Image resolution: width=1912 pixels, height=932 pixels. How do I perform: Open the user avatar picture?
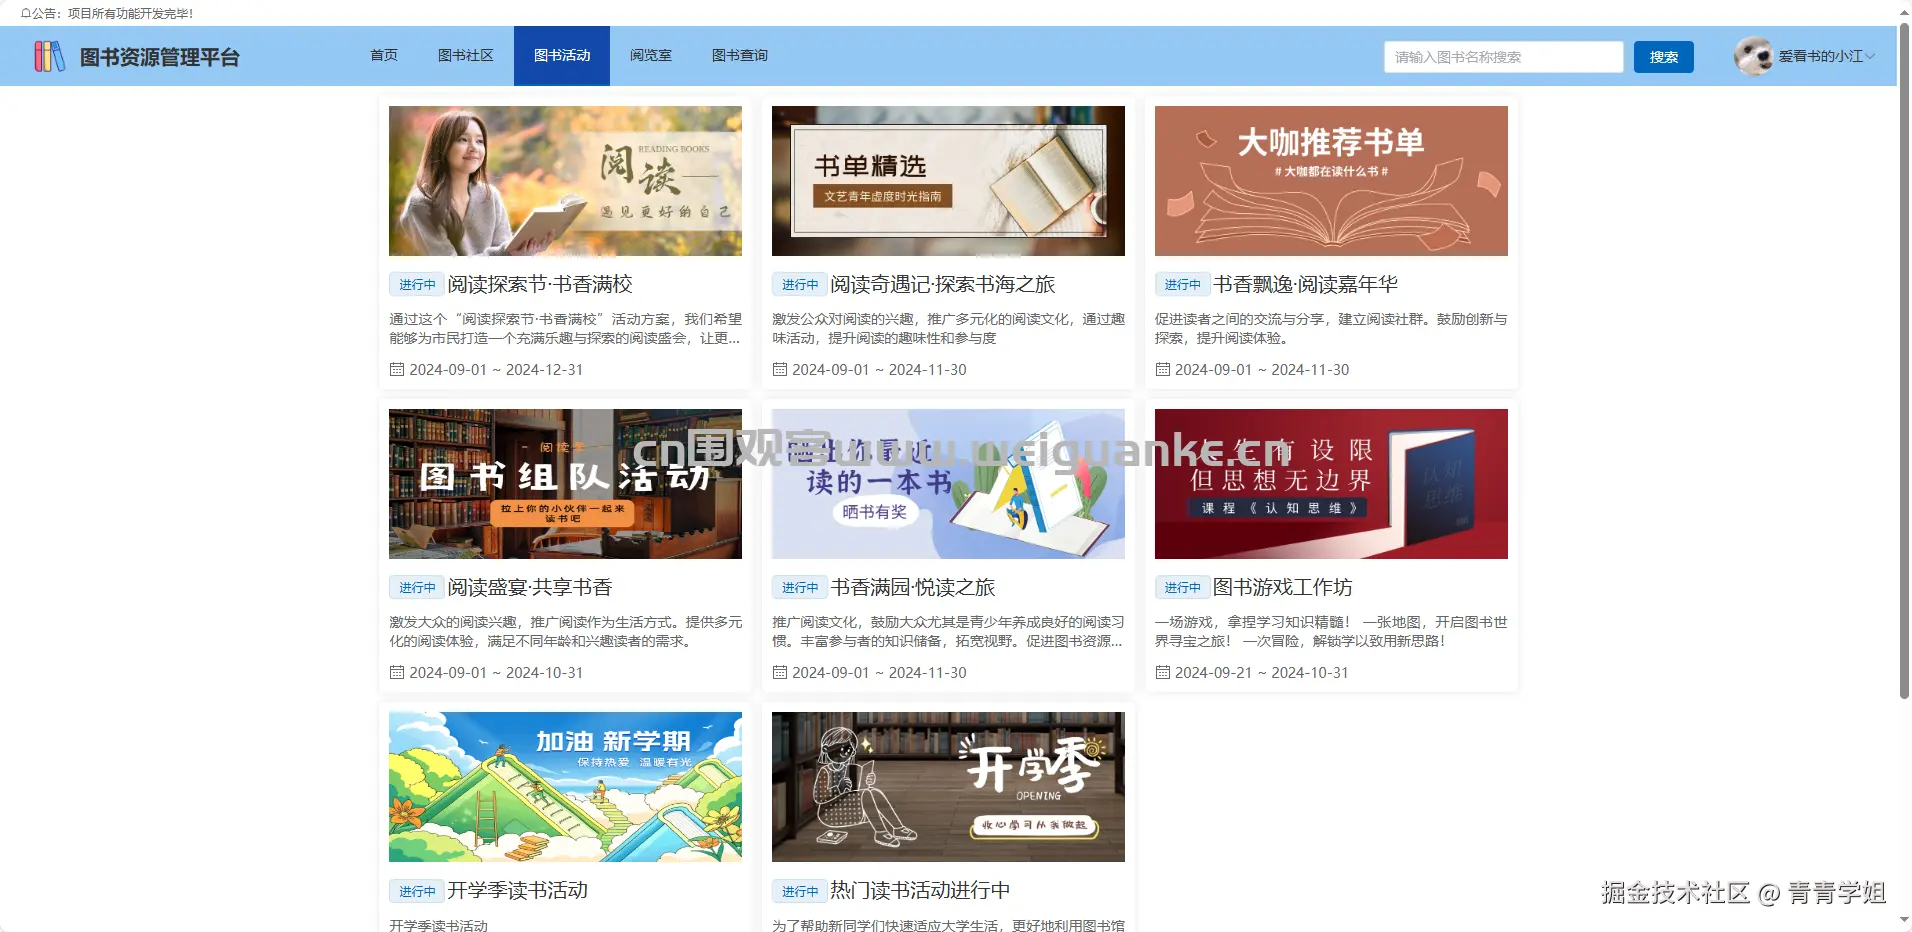[1753, 57]
